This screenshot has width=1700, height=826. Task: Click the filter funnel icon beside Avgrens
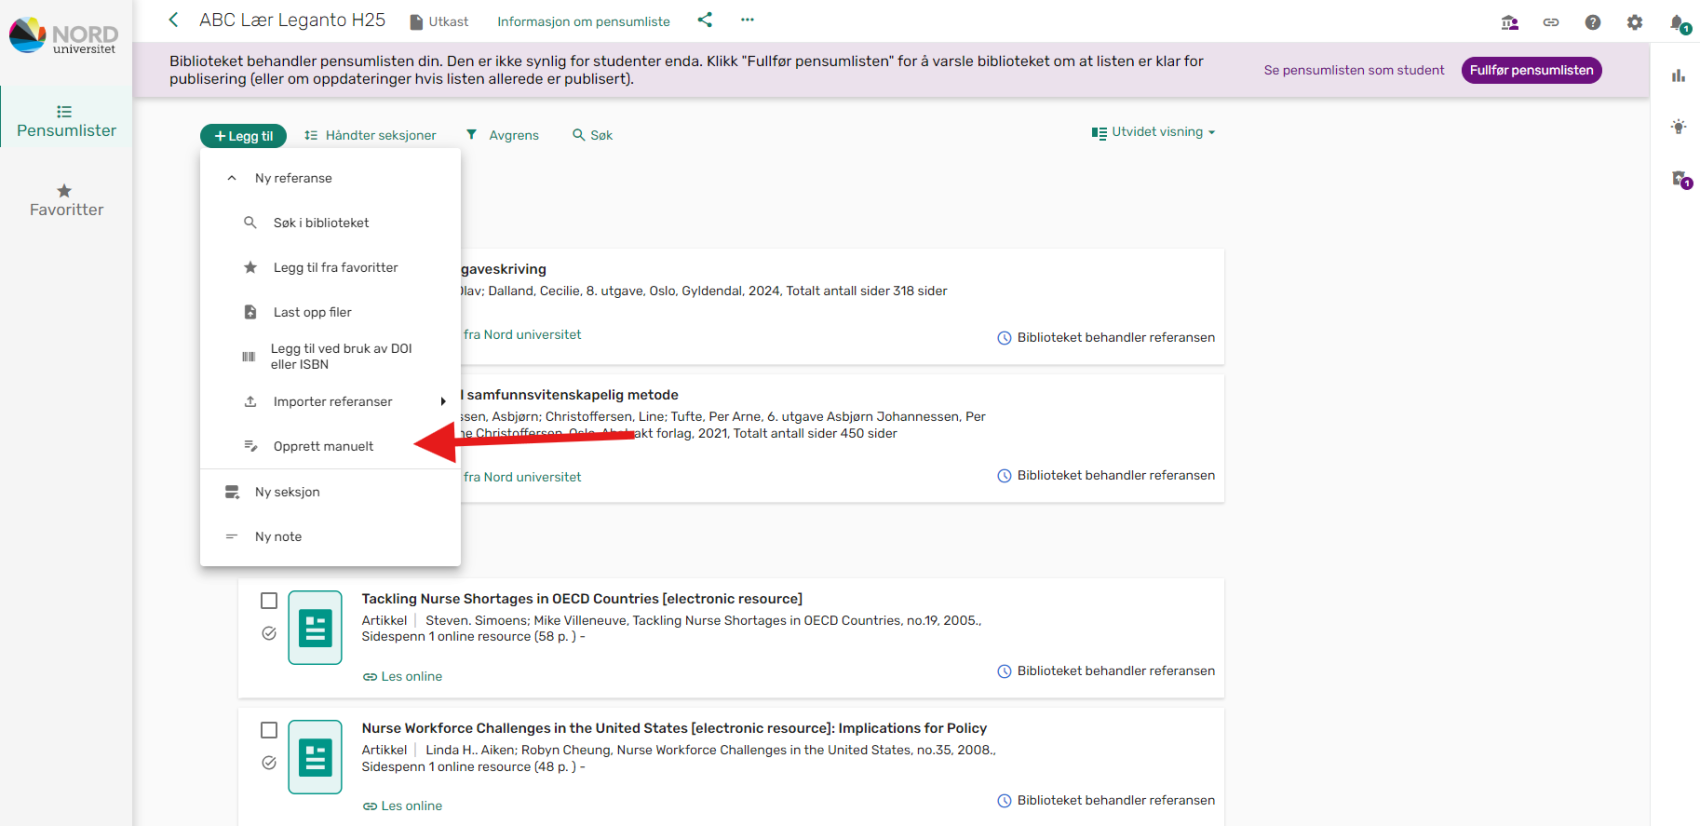[x=472, y=134]
